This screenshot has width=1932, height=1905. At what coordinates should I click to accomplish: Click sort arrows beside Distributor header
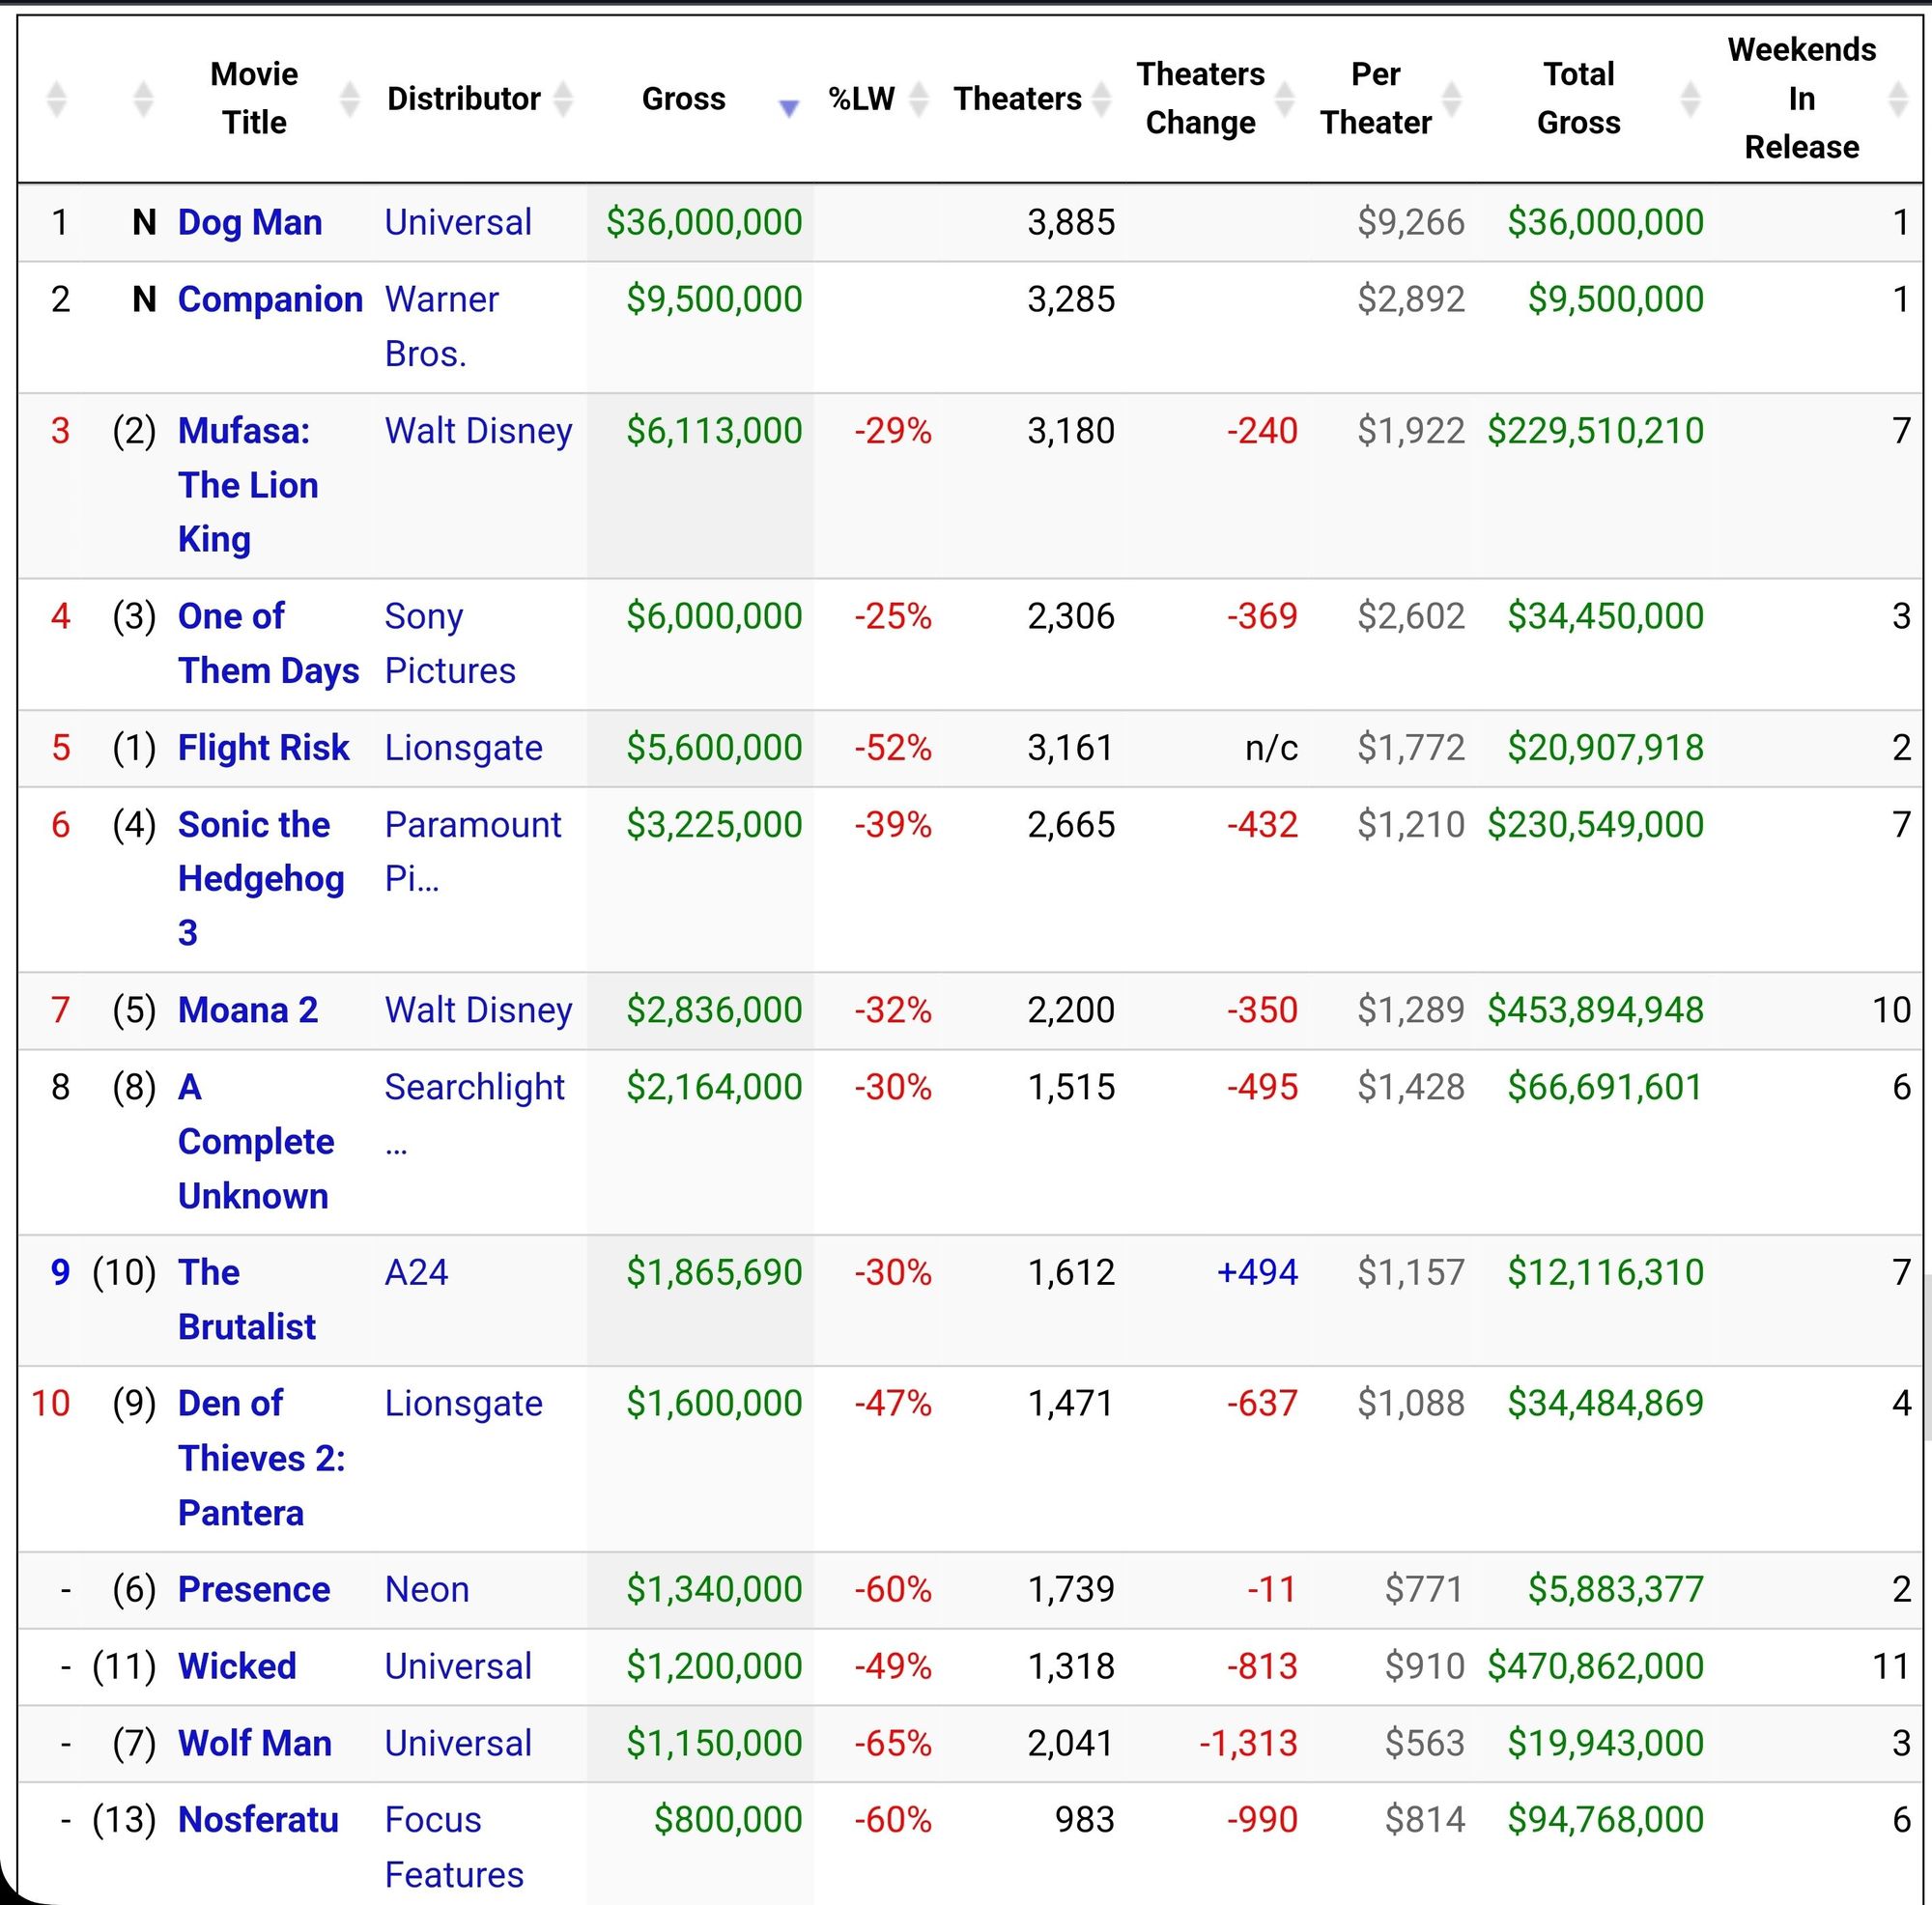tap(563, 99)
